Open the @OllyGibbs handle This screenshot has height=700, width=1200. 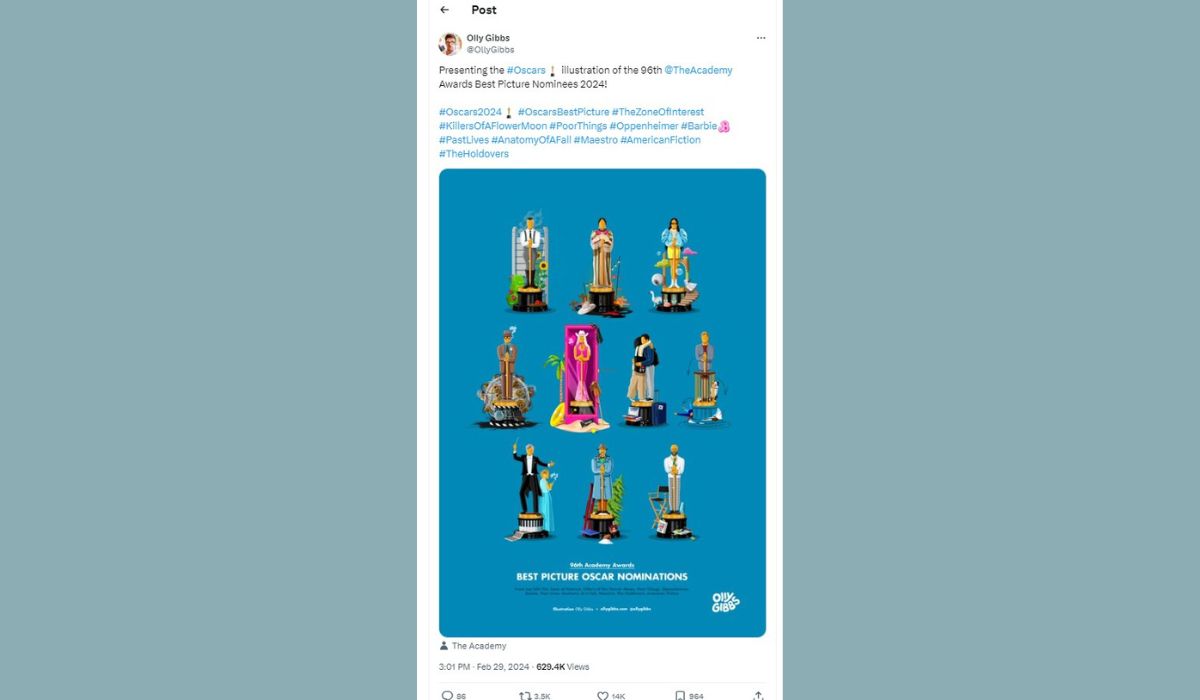(x=491, y=49)
